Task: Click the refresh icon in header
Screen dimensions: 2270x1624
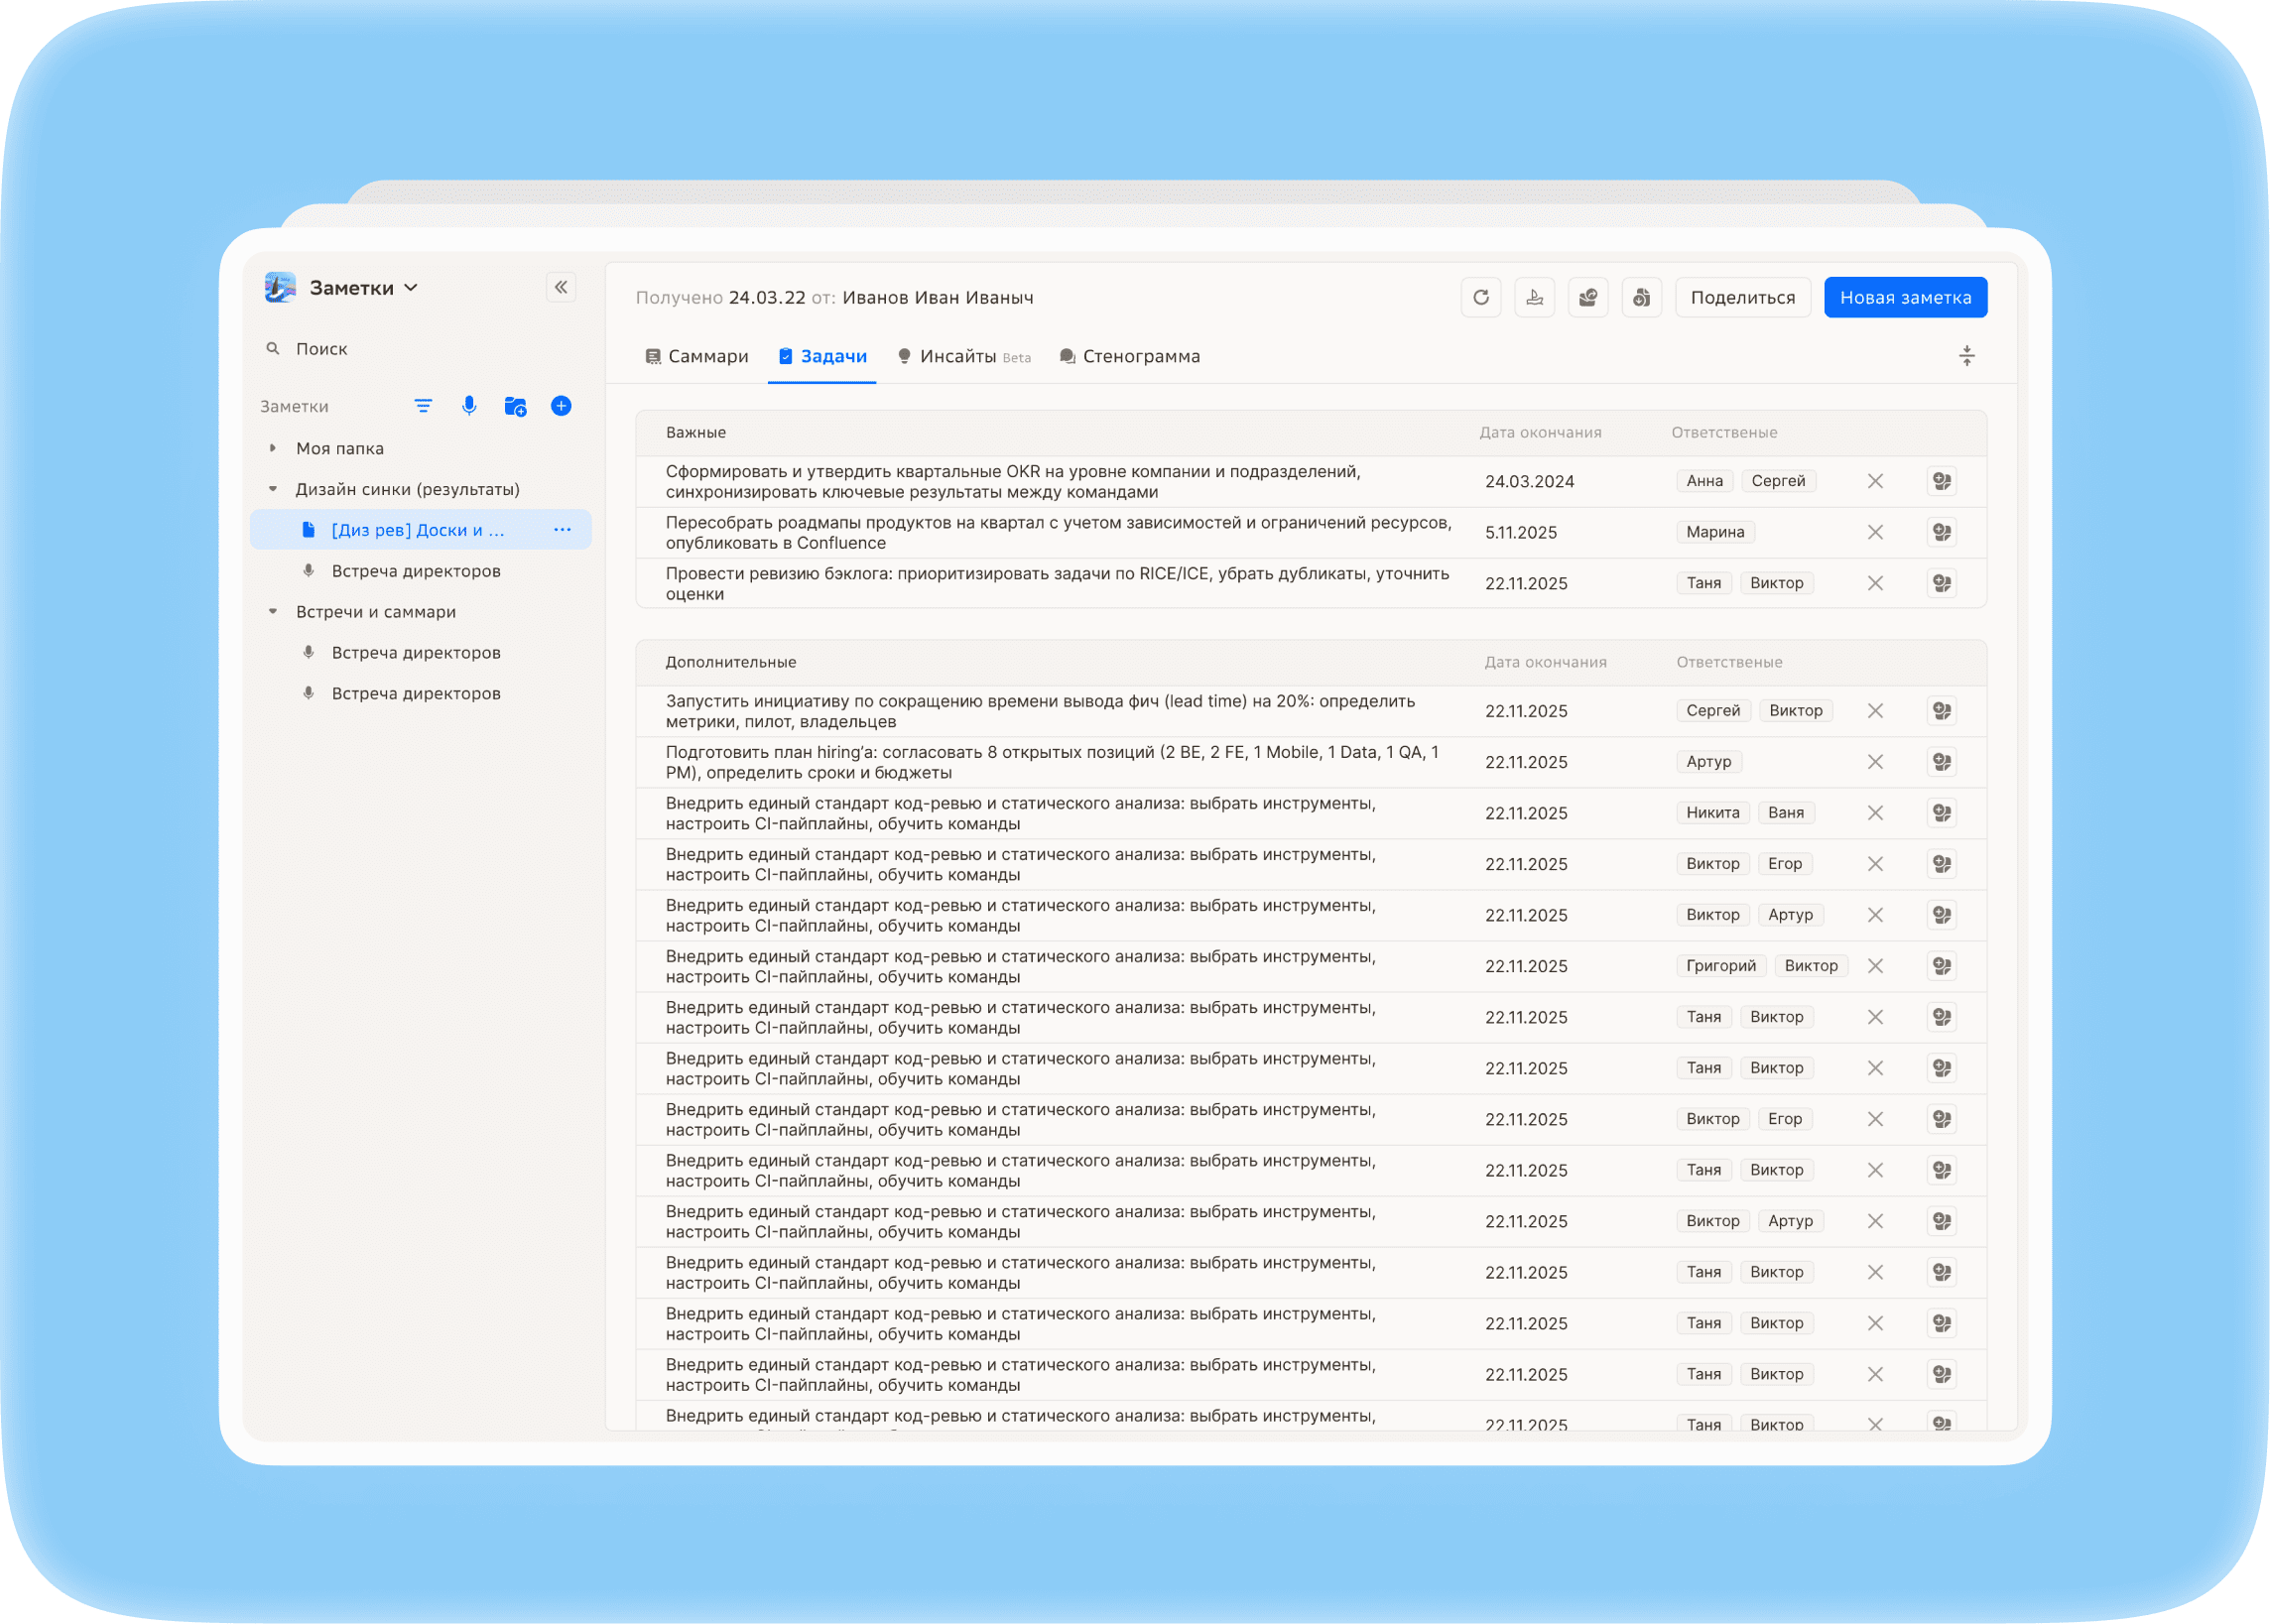Action: coord(1481,297)
